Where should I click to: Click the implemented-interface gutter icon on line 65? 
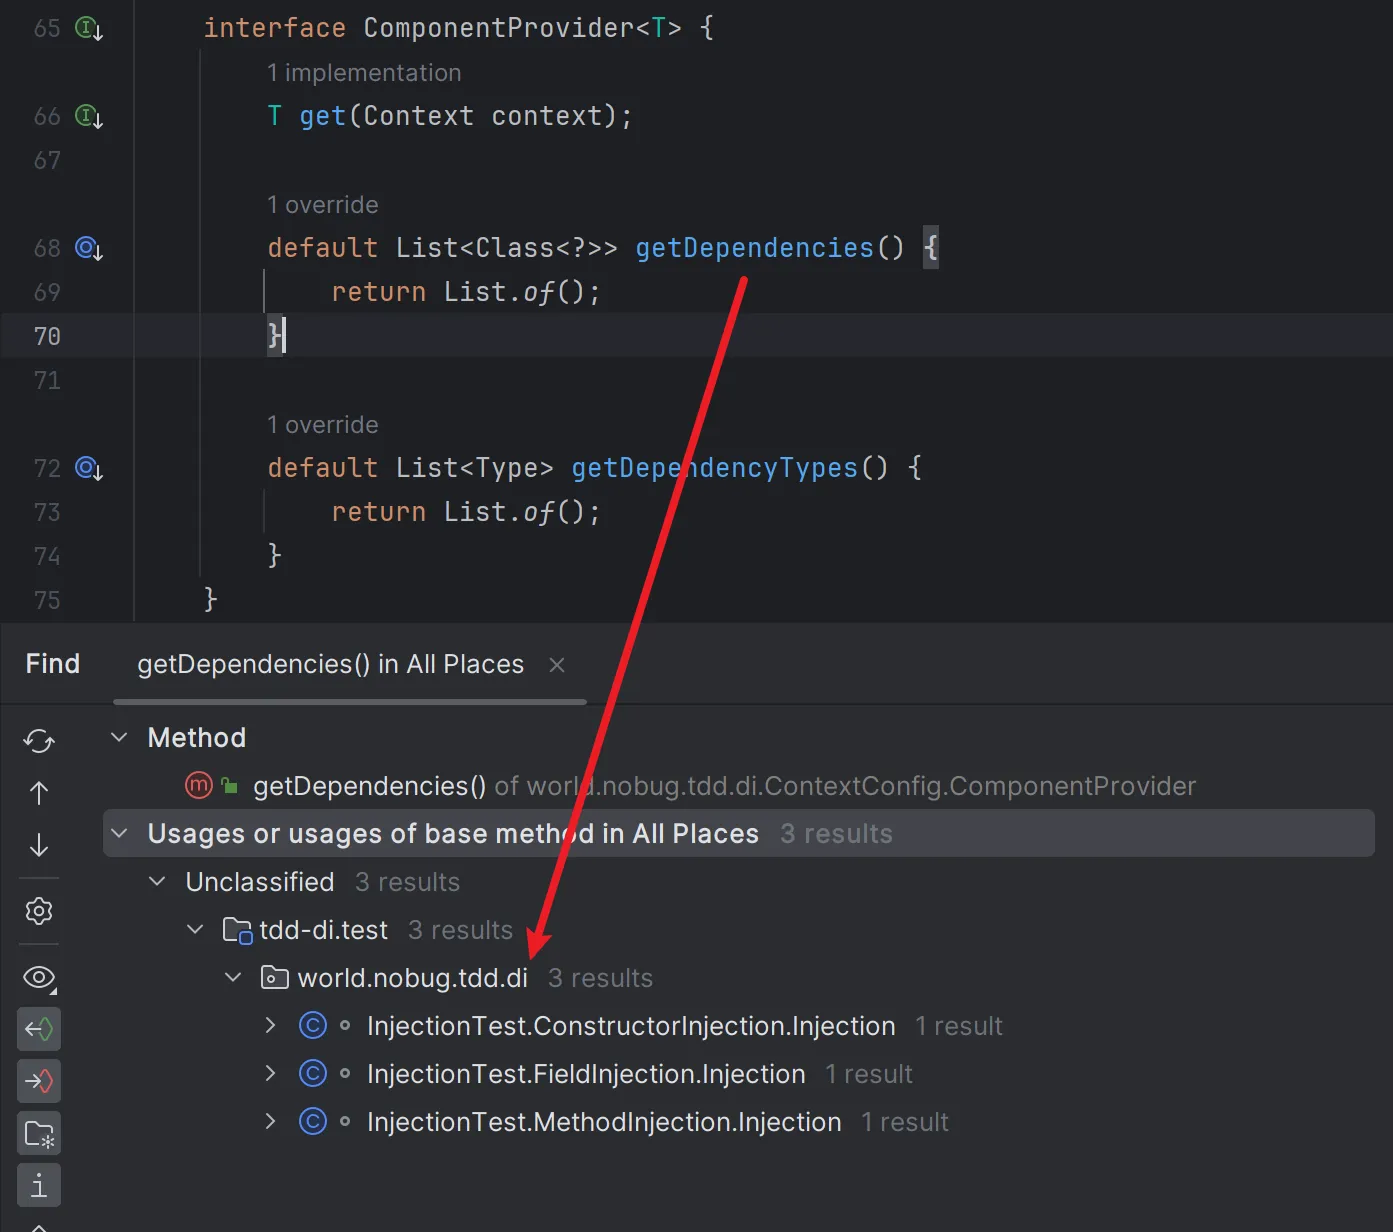point(89,29)
